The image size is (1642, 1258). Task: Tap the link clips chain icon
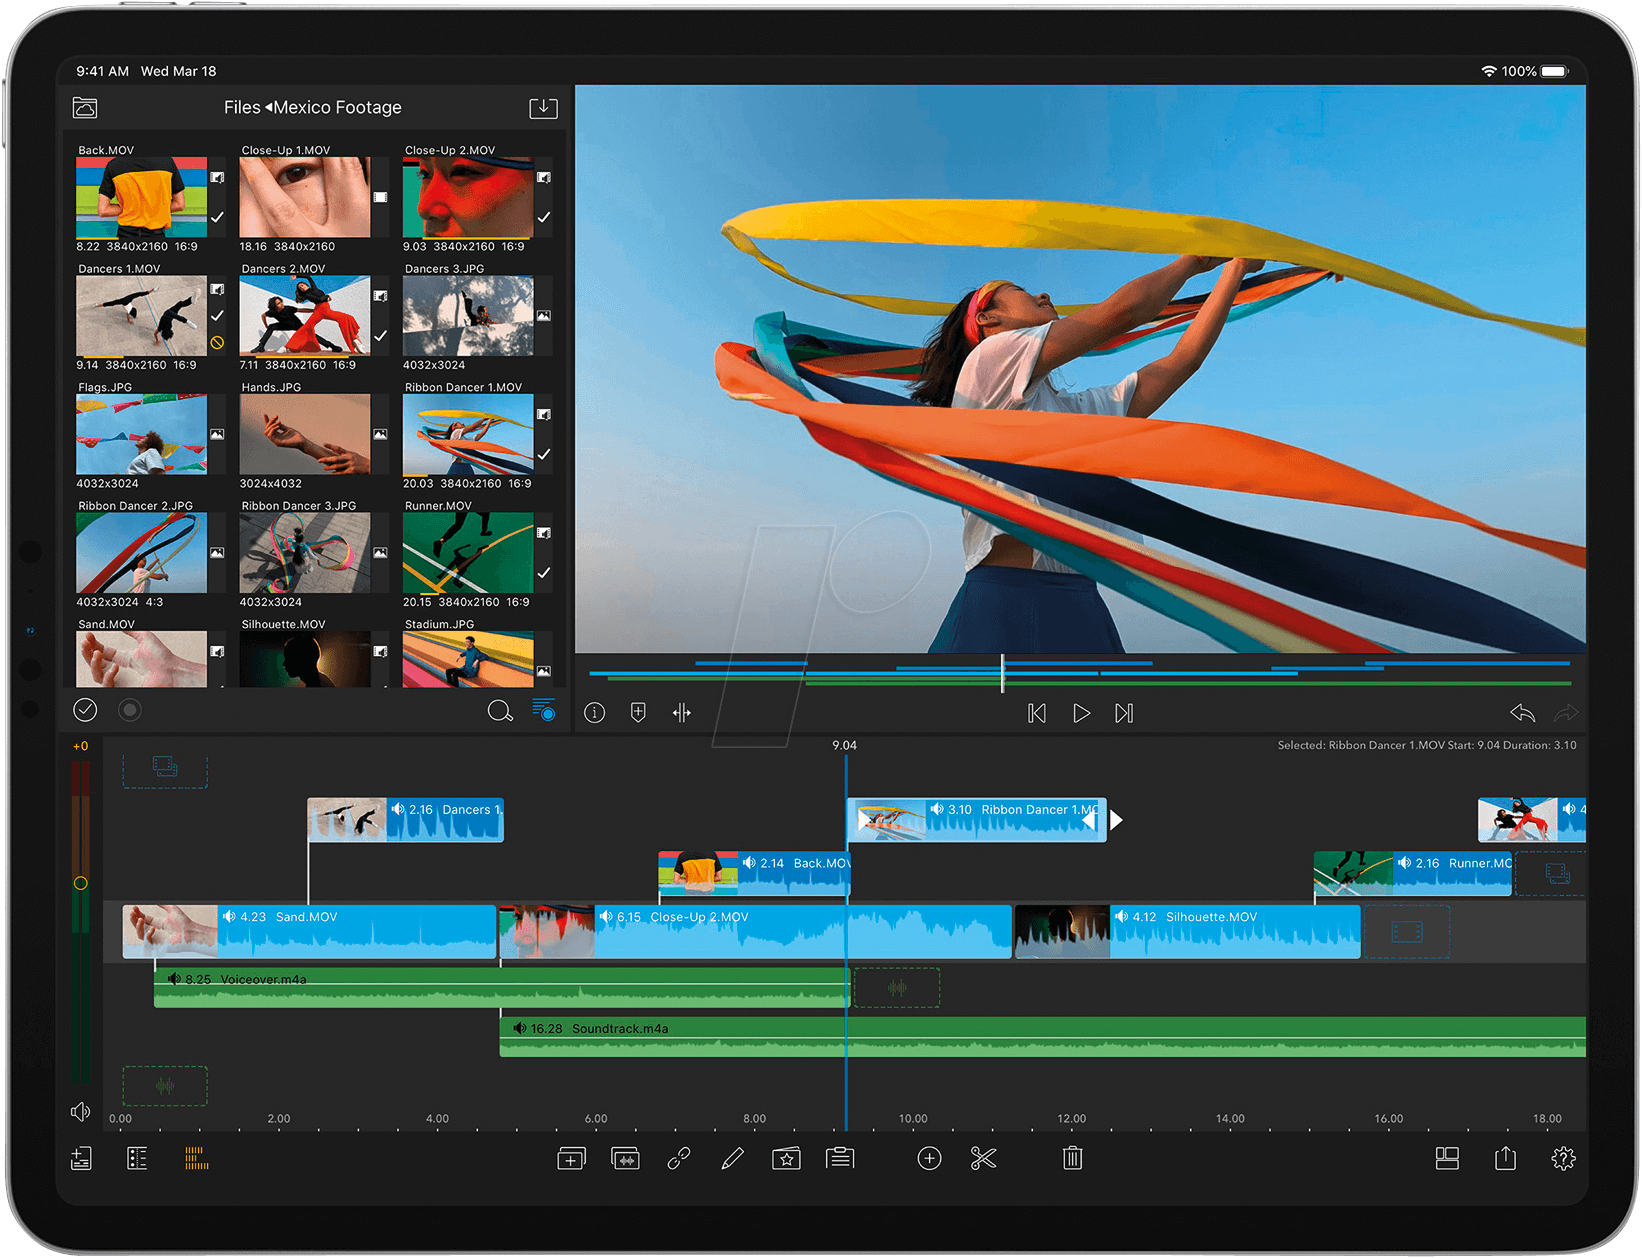click(679, 1158)
